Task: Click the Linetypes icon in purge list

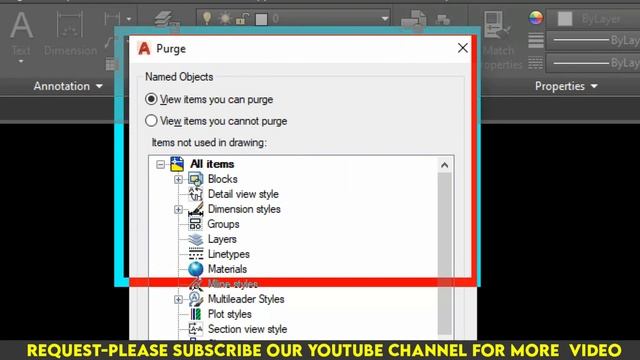Action: pos(196,254)
